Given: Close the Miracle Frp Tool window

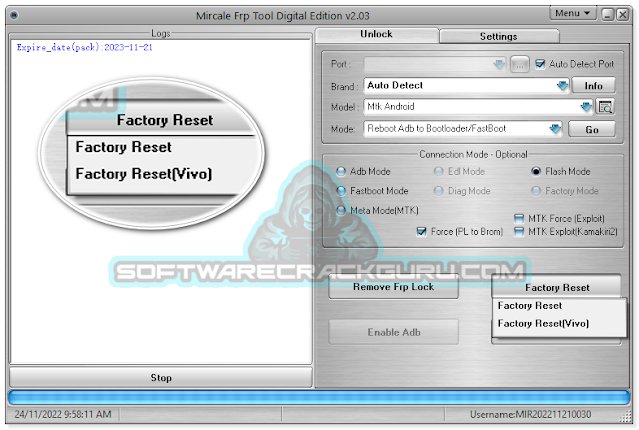Looking at the screenshot, I should 623,15.
